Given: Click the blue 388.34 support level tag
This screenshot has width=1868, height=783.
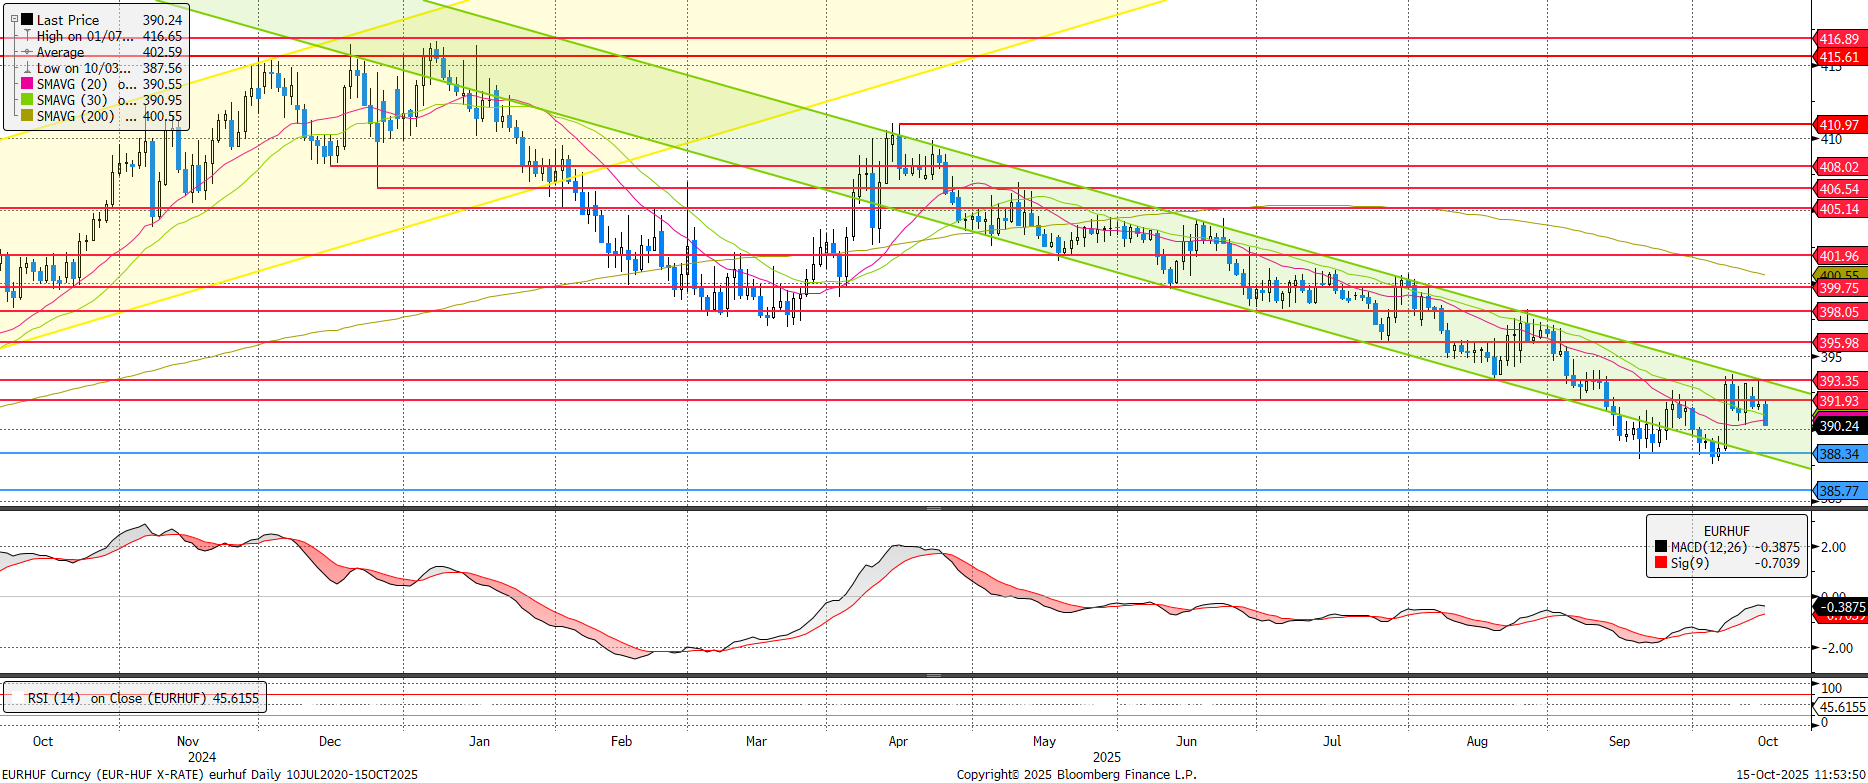Looking at the screenshot, I should pos(1838,454).
